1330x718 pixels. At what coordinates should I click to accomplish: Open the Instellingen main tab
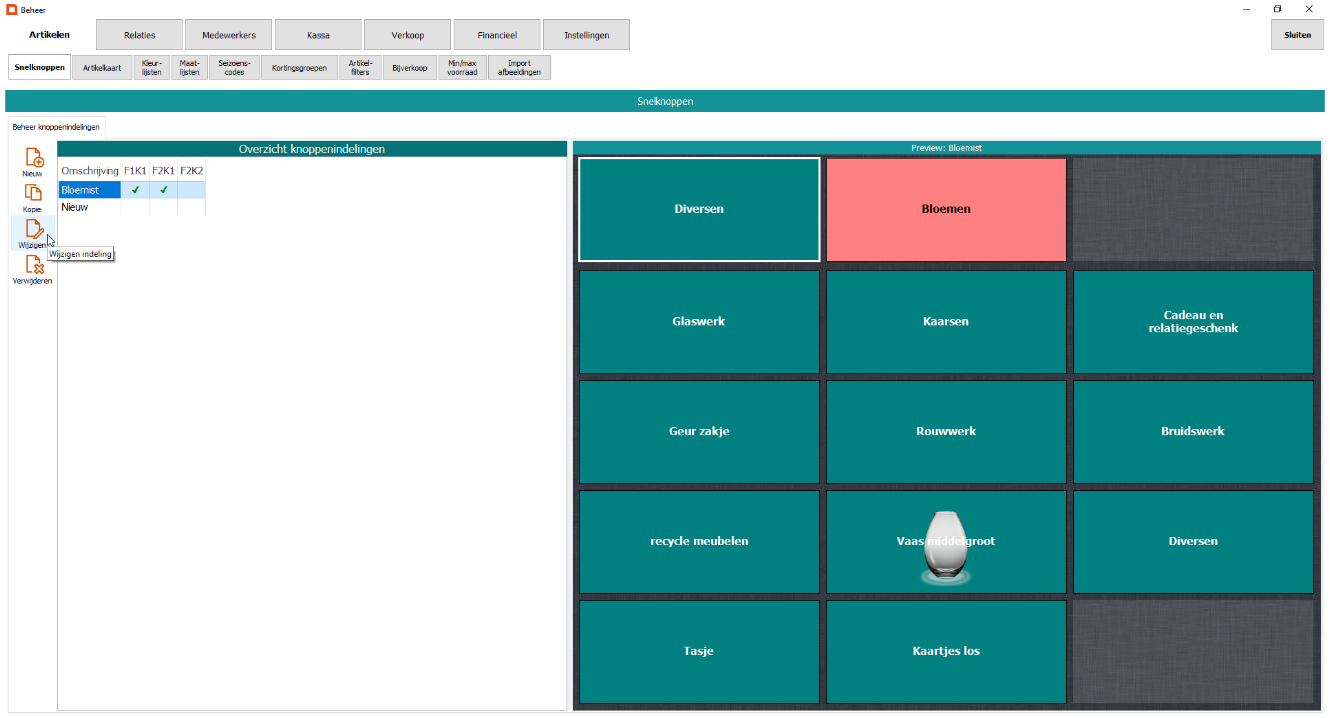[585, 35]
